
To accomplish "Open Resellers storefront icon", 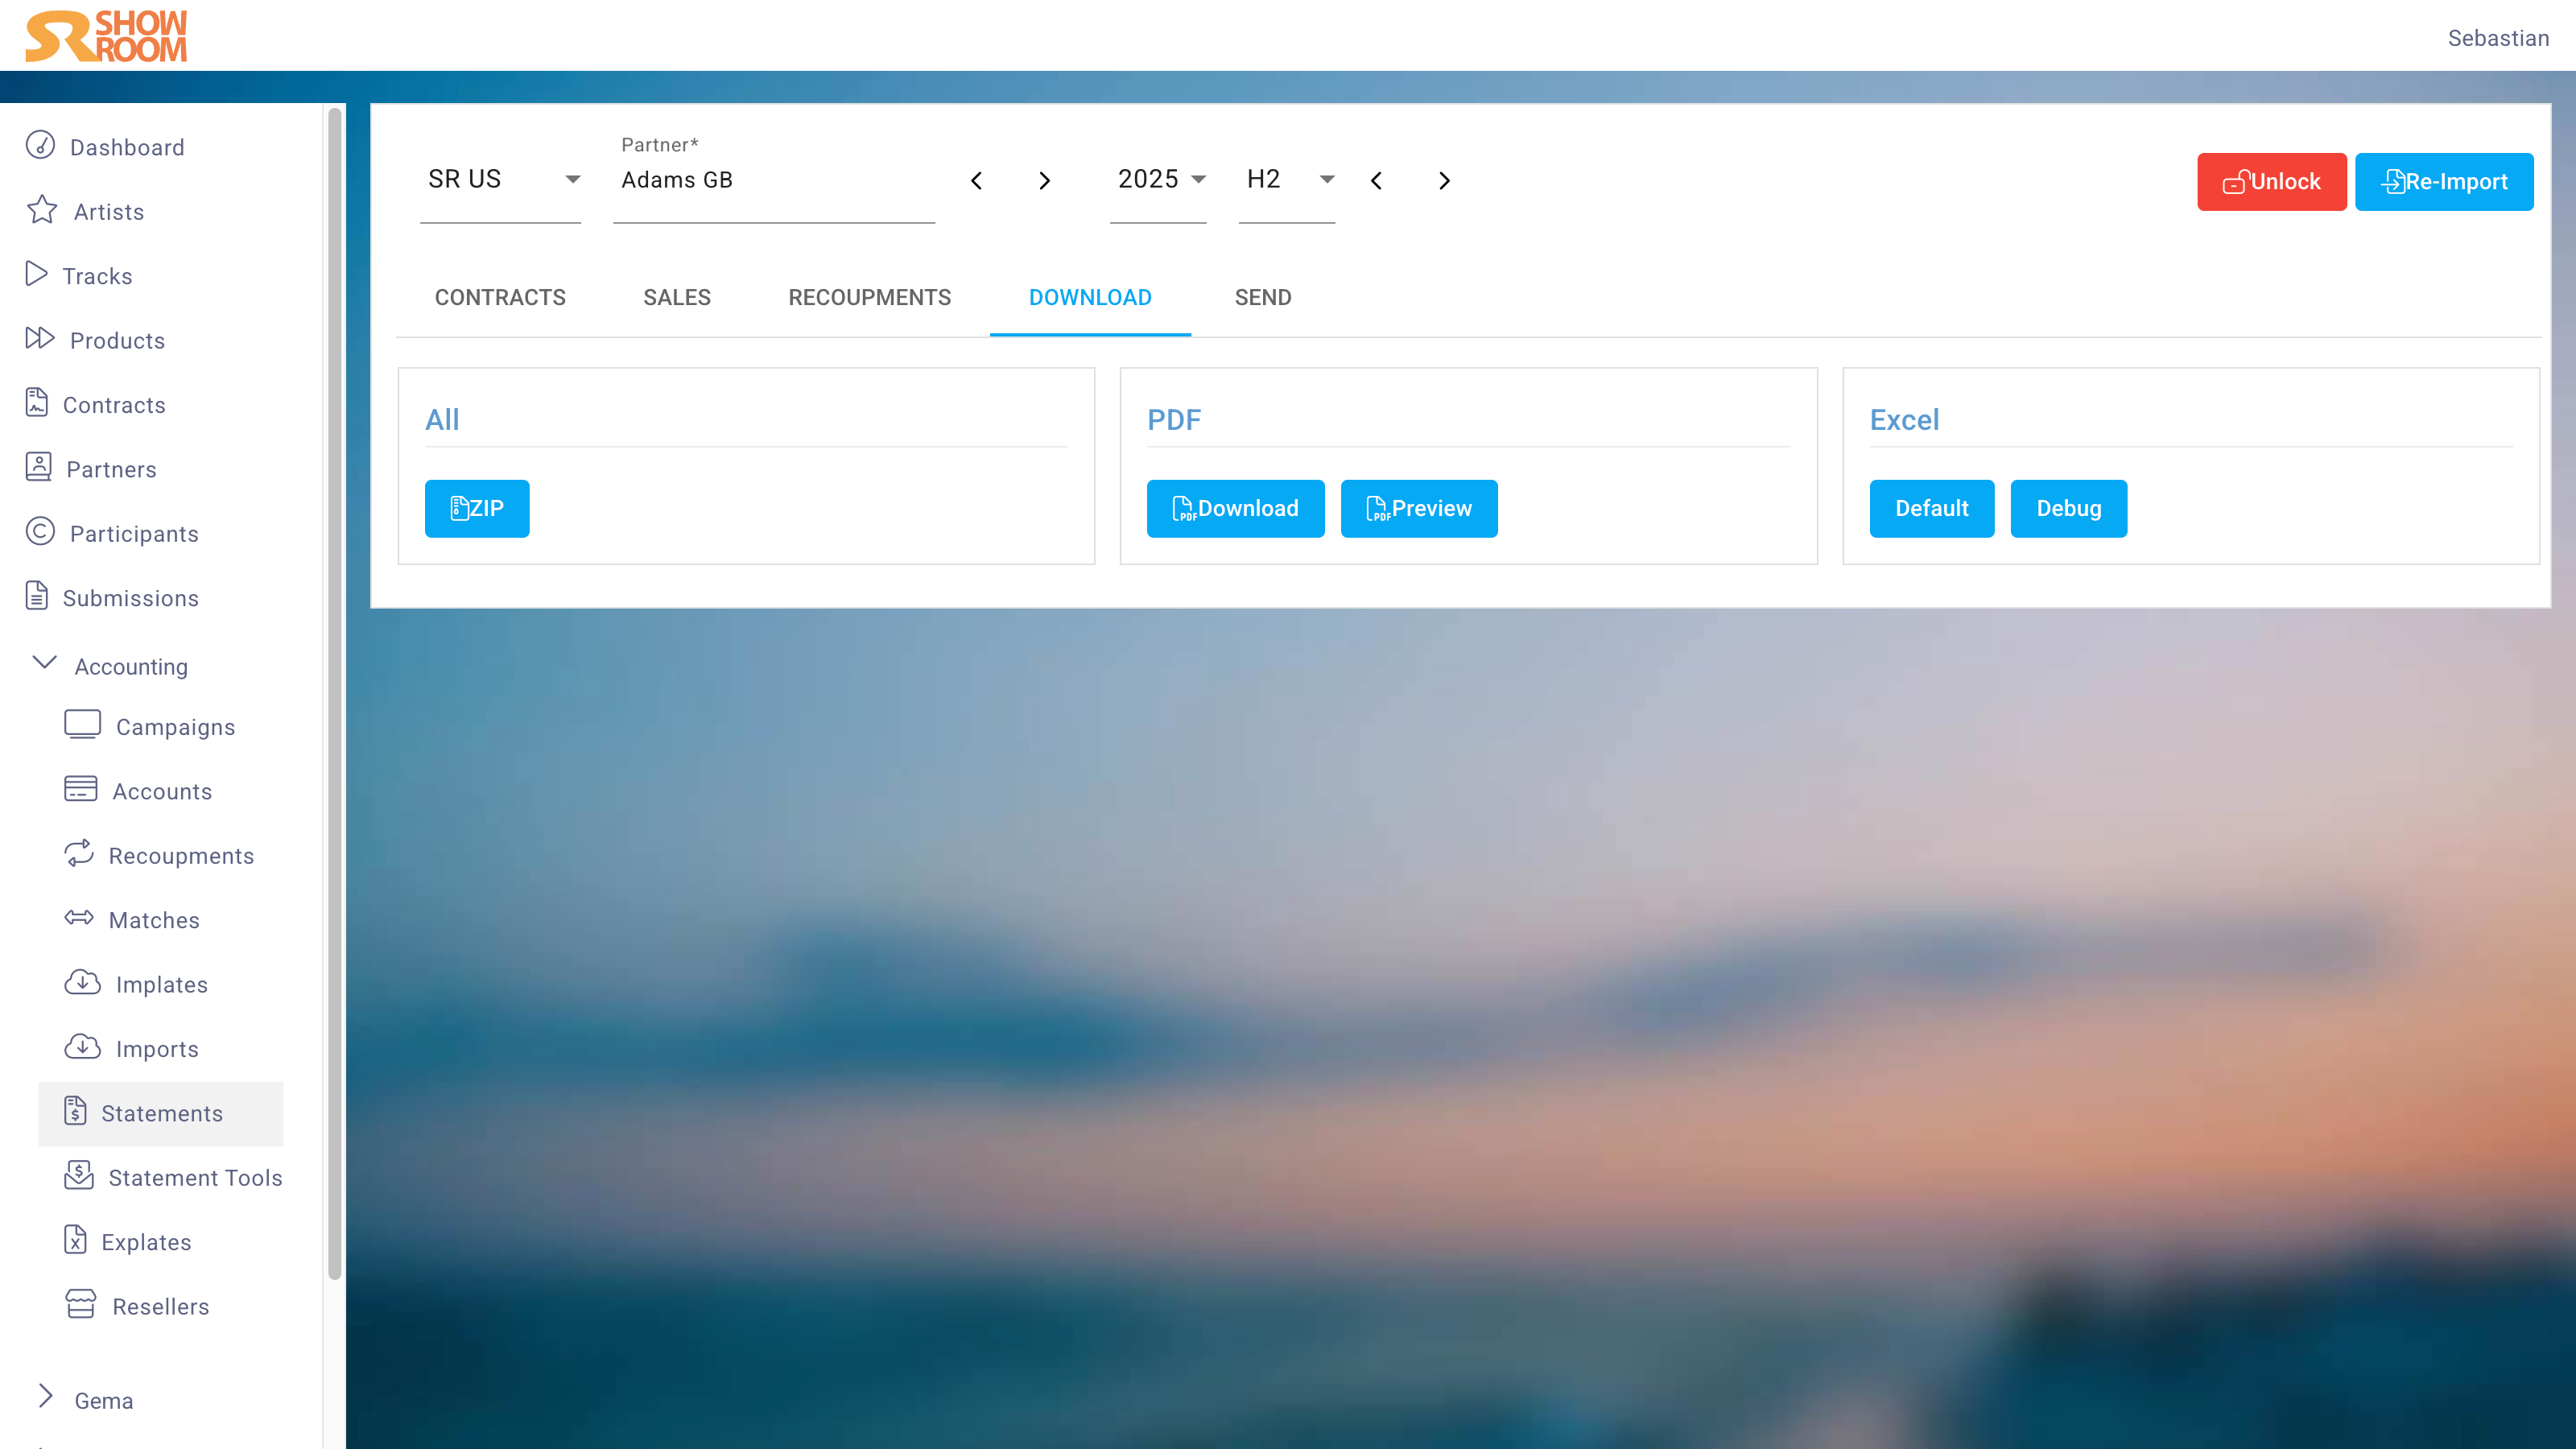I will [81, 1305].
